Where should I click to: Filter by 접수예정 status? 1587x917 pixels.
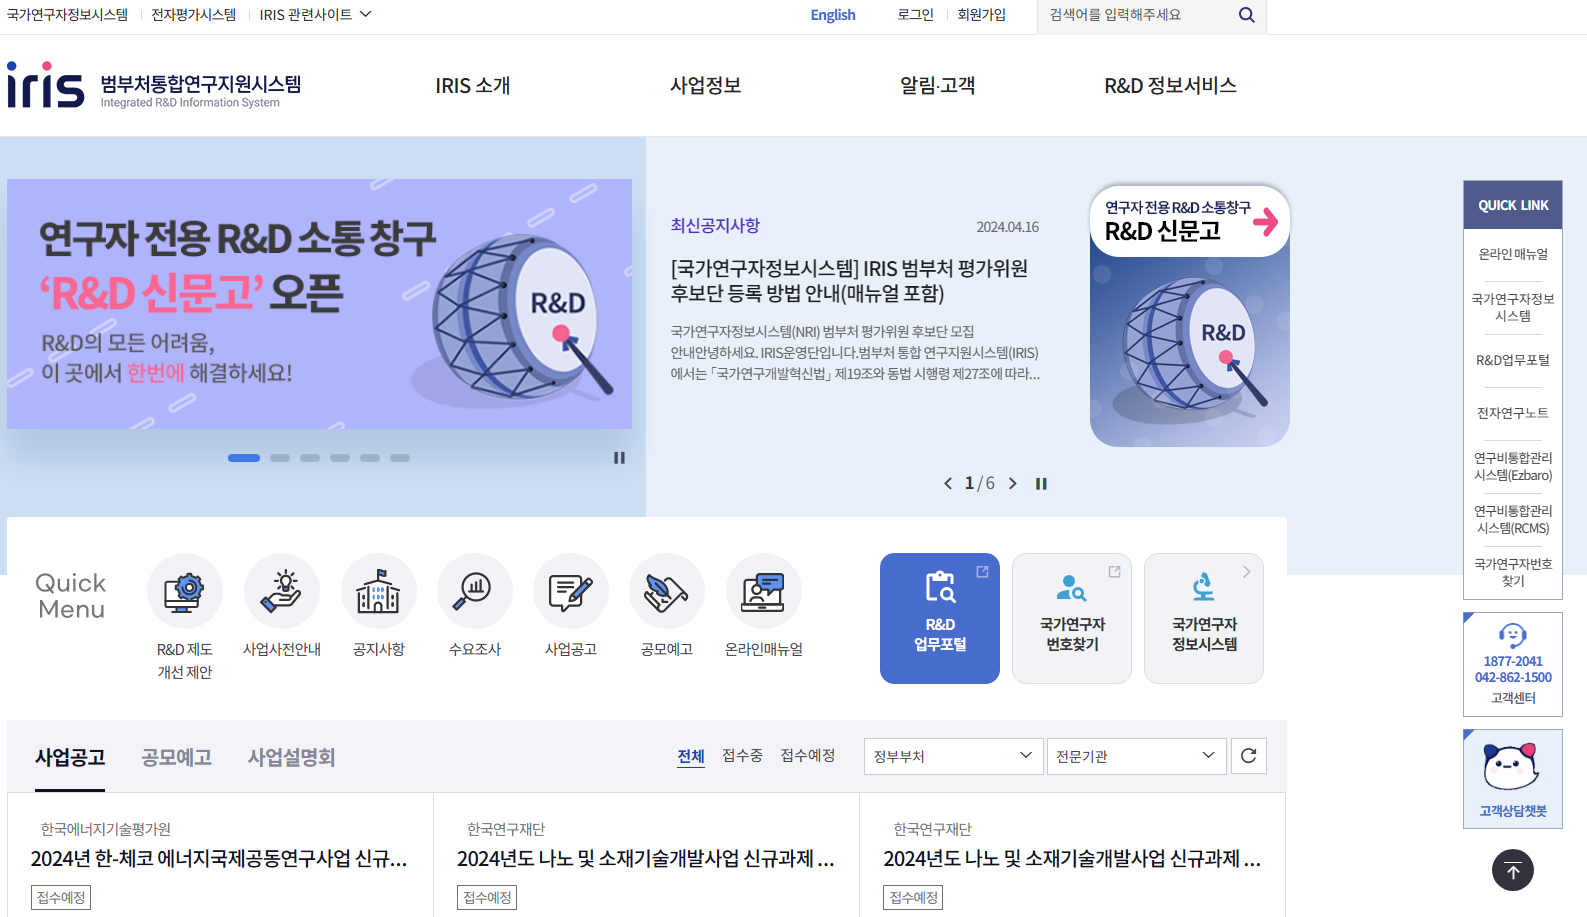pyautogui.click(x=808, y=756)
